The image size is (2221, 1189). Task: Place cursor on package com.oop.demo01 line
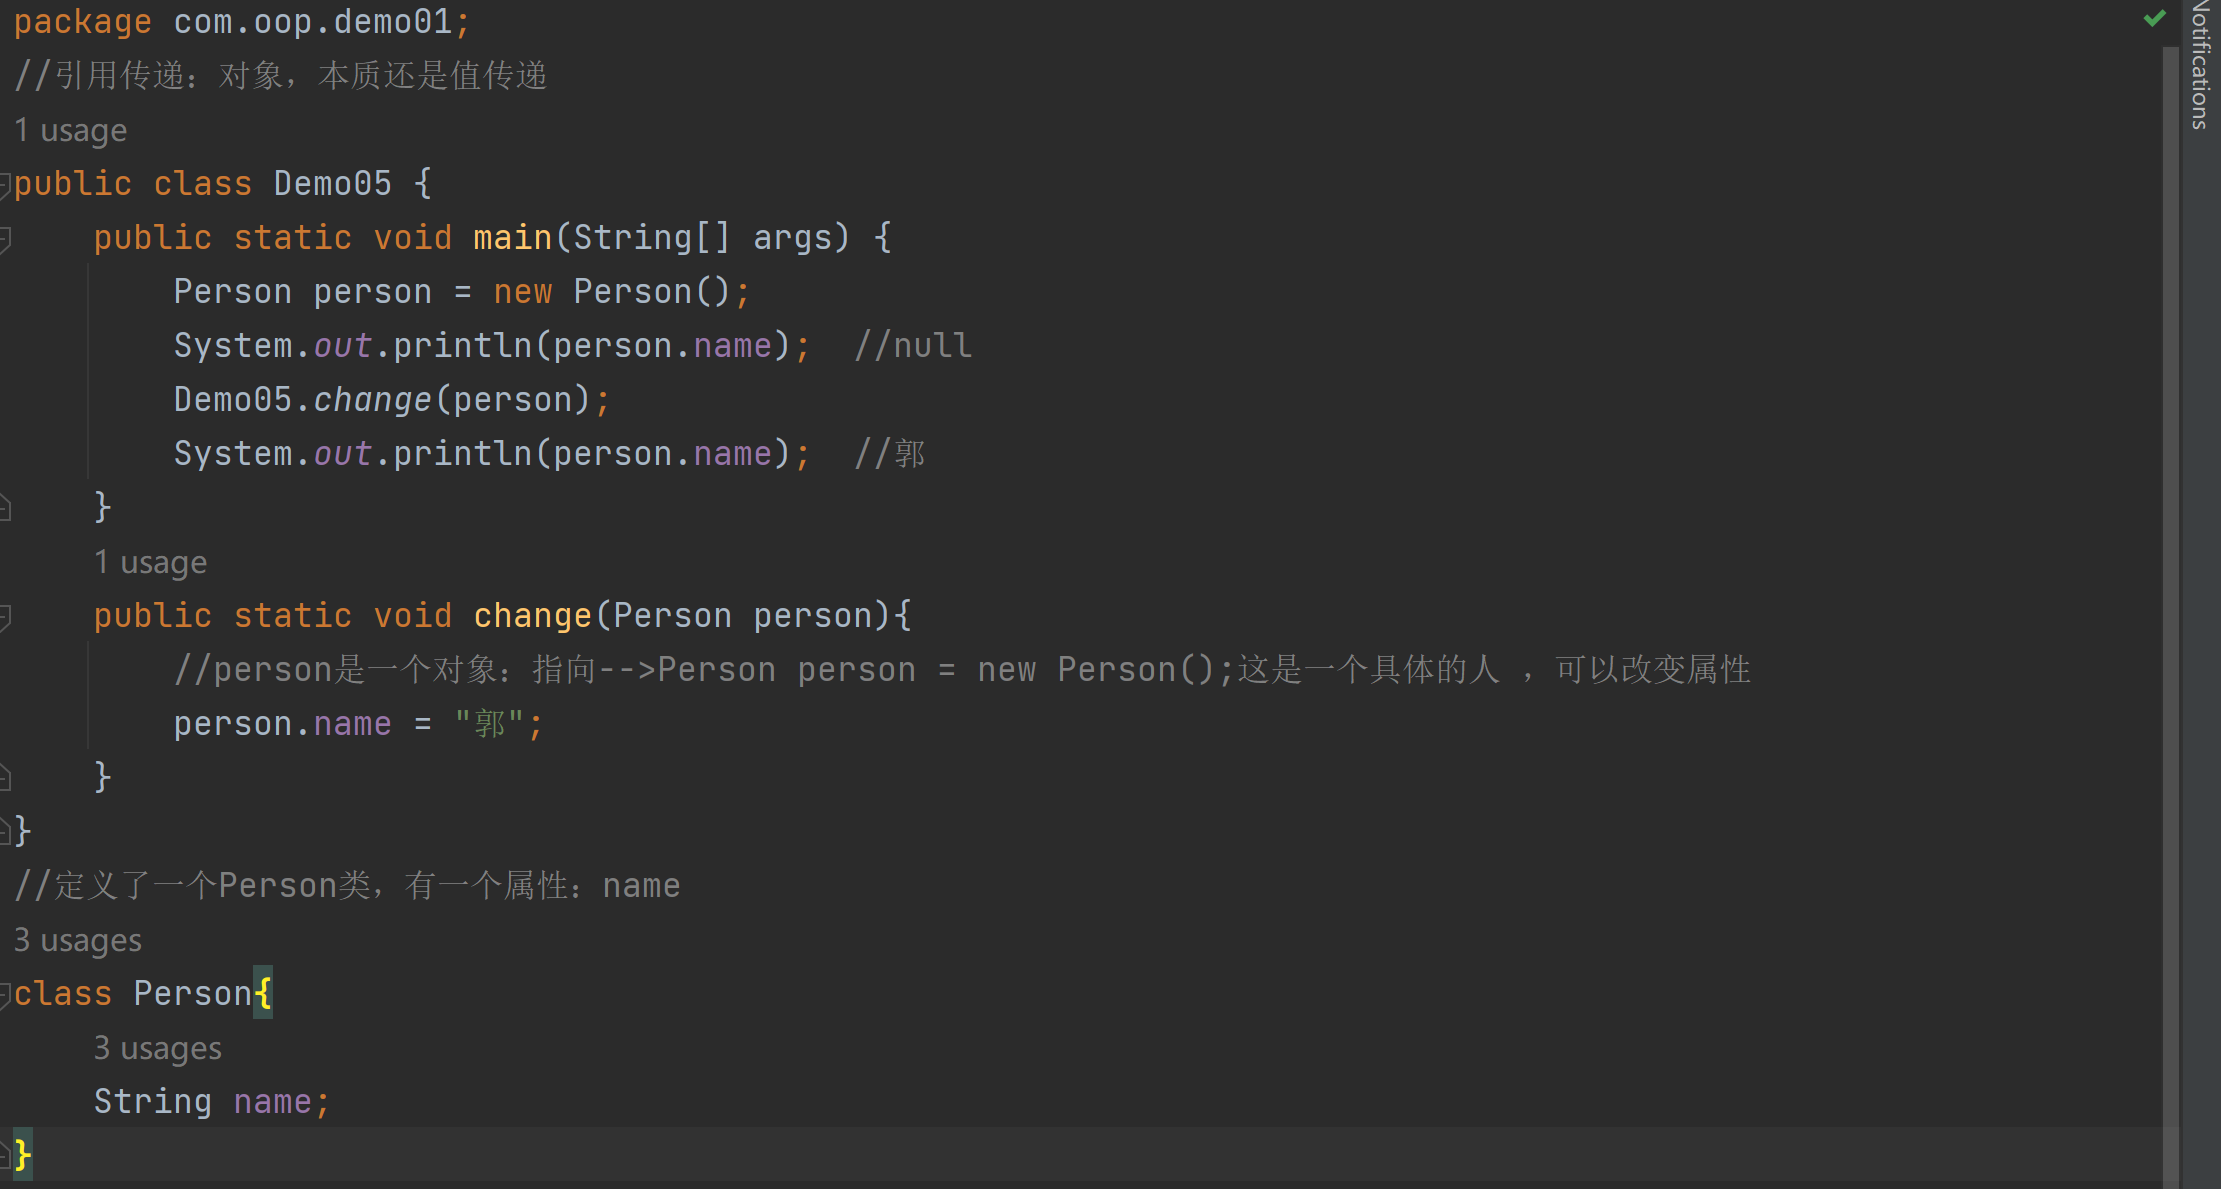point(240,22)
